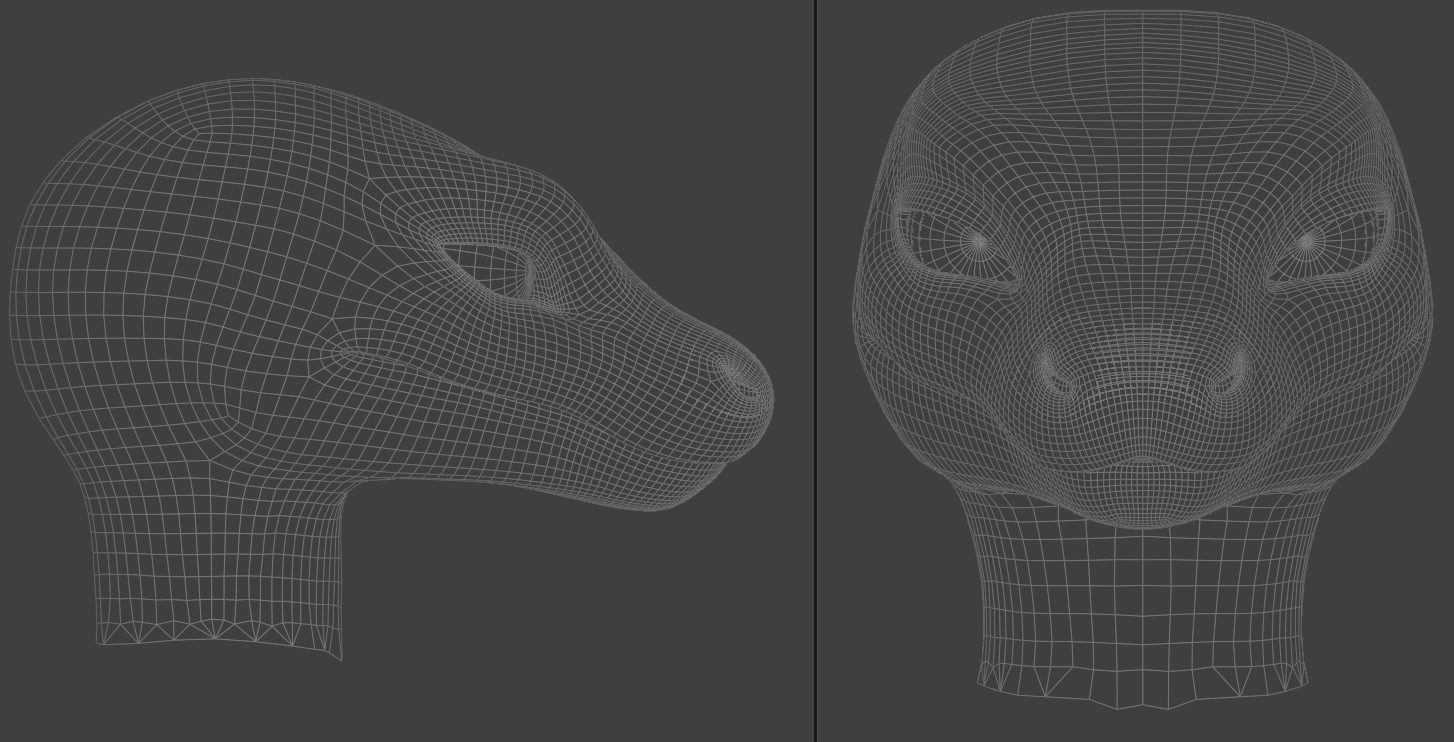Click the eye socket in the side view

490,270
